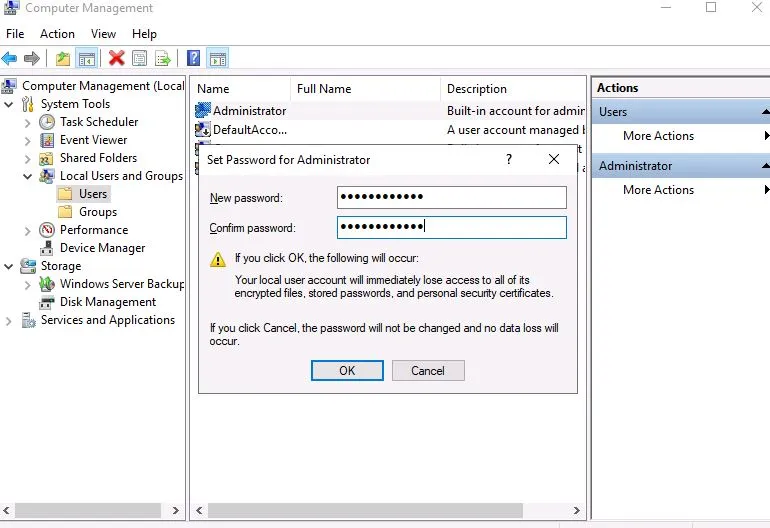Image resolution: width=770 pixels, height=528 pixels.
Task: Click the Administrator user account icon
Action: [202, 111]
